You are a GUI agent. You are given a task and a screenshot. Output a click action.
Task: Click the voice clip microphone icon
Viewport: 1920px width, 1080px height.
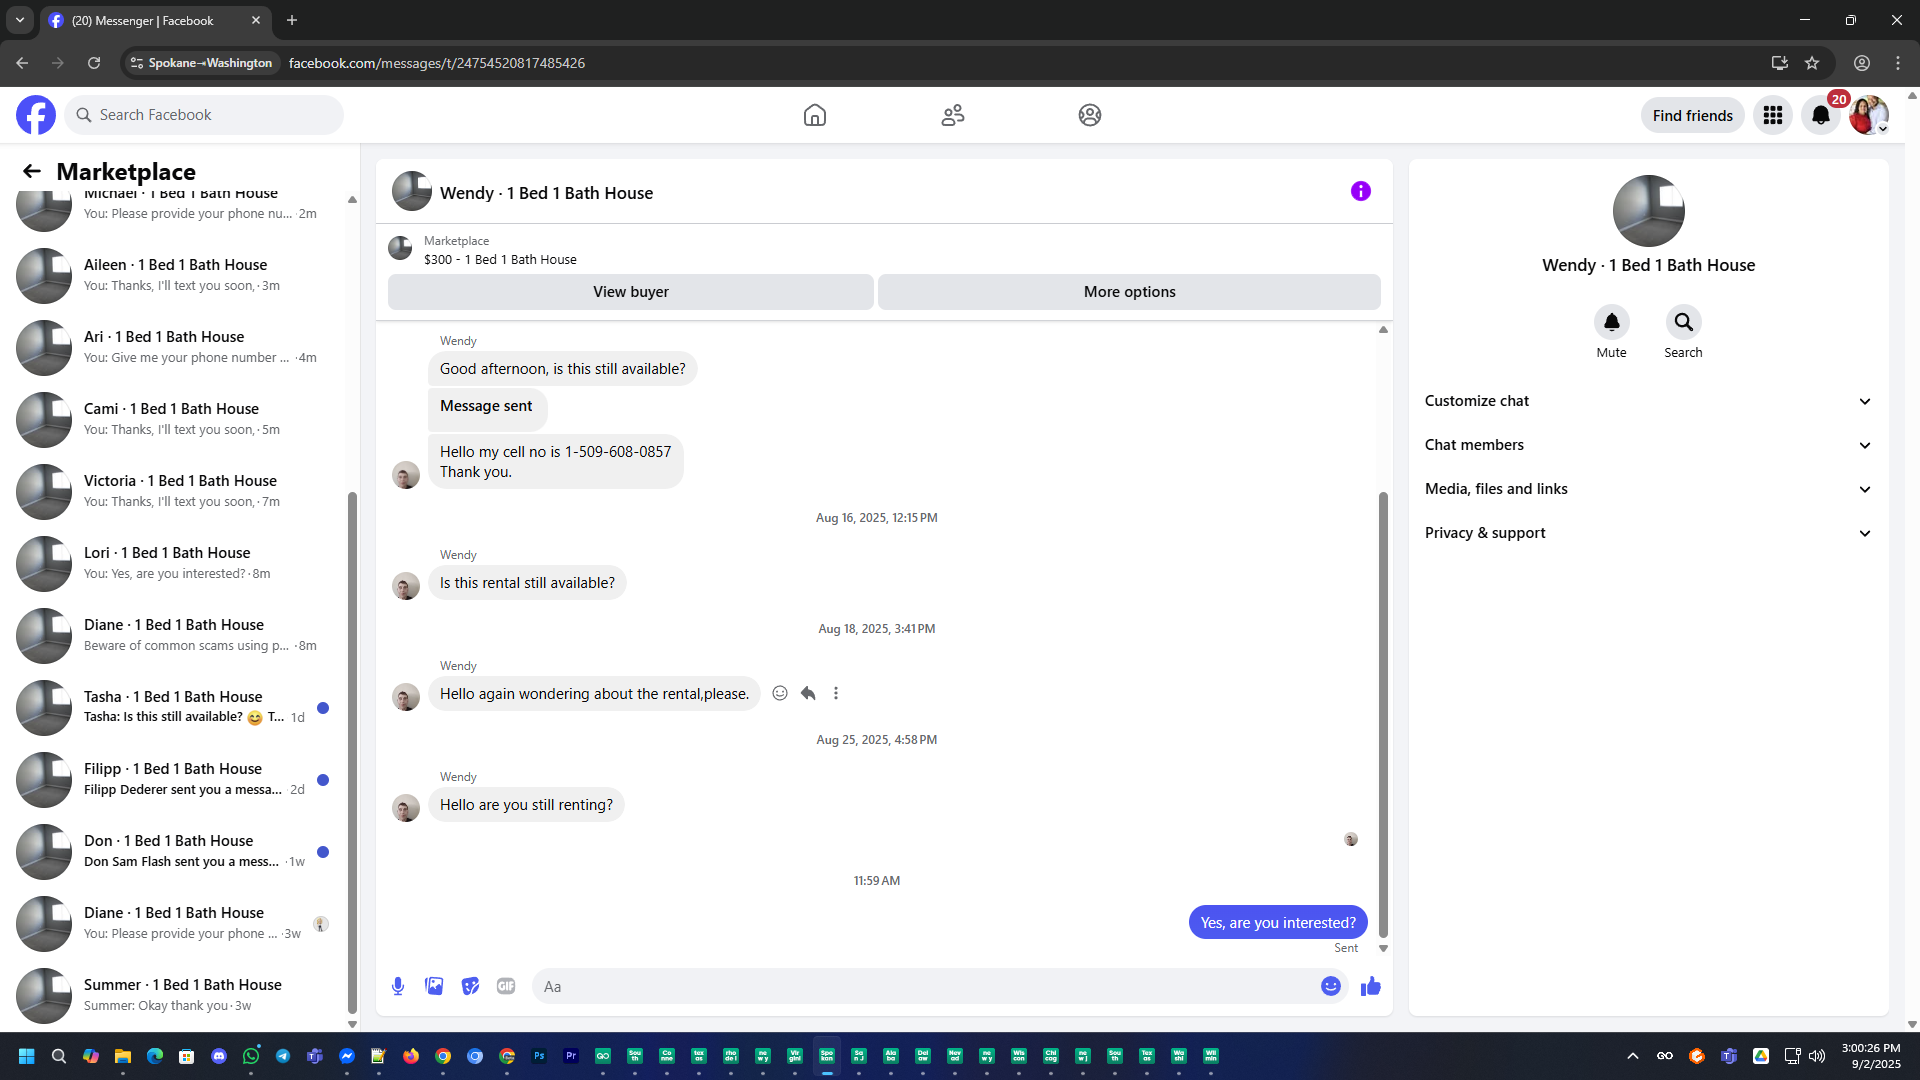coord(398,986)
